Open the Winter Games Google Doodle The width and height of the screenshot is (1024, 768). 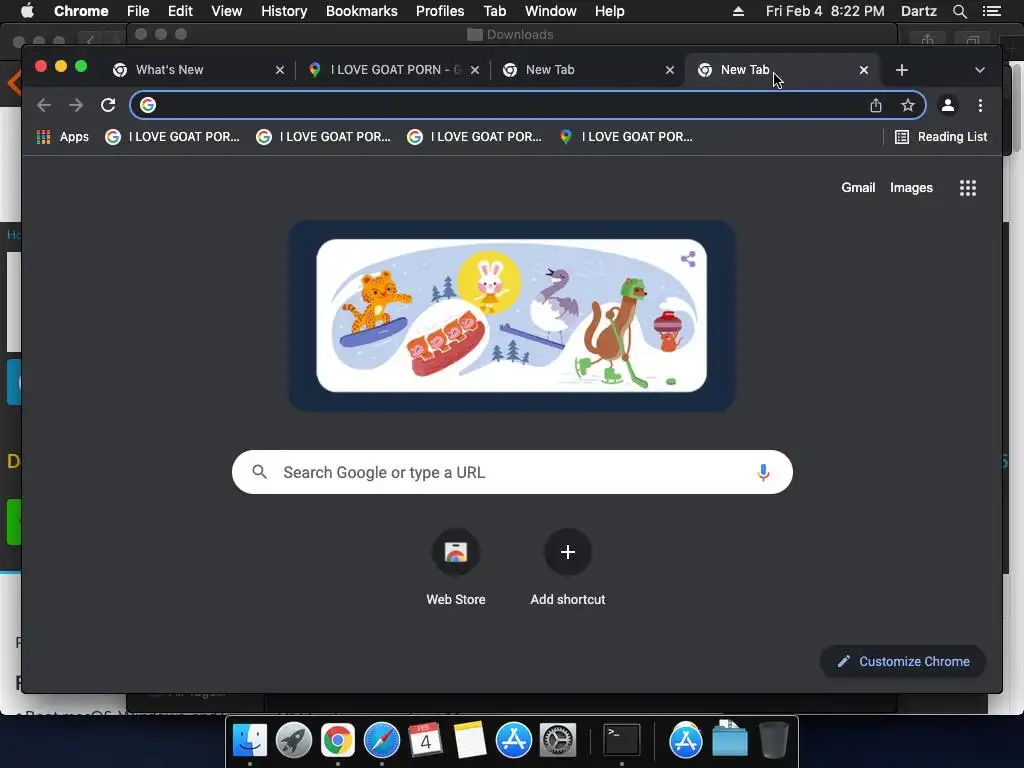click(x=511, y=315)
